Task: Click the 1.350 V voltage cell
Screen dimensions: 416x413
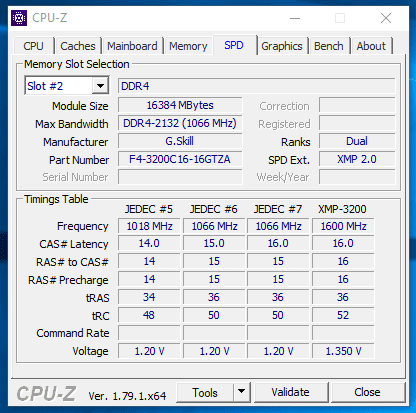Action: pyautogui.click(x=343, y=351)
